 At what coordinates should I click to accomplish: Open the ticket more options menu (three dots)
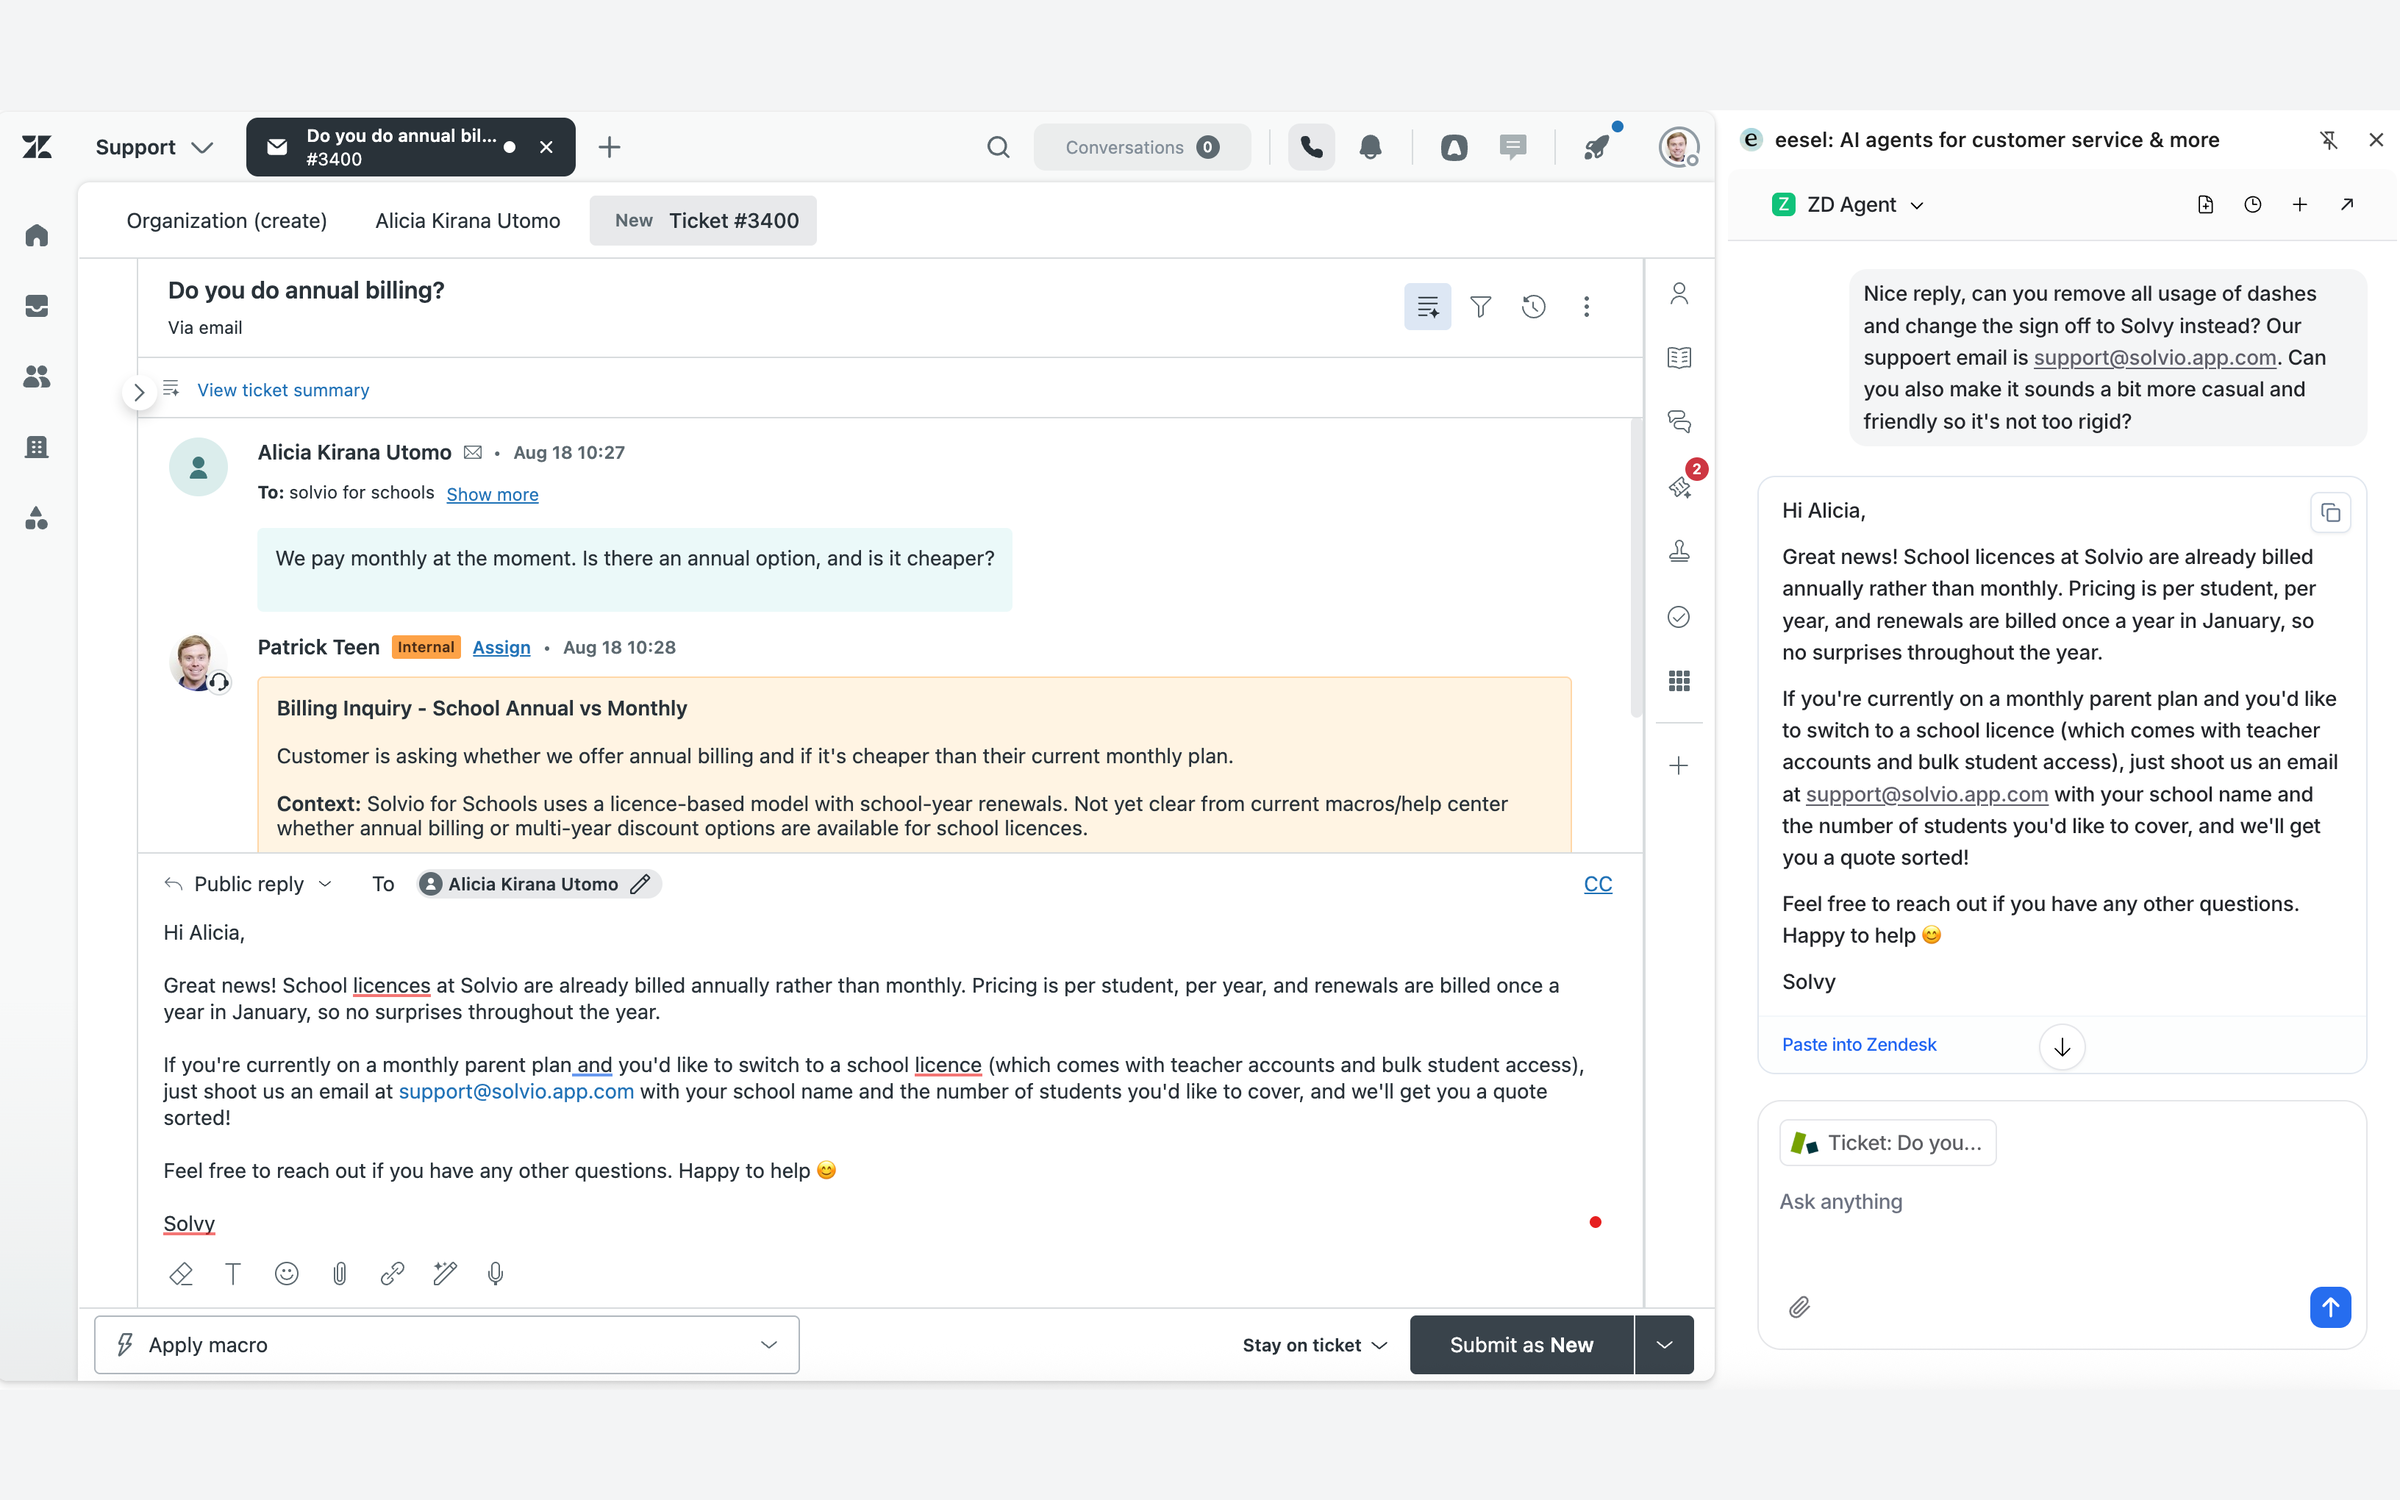[1586, 307]
